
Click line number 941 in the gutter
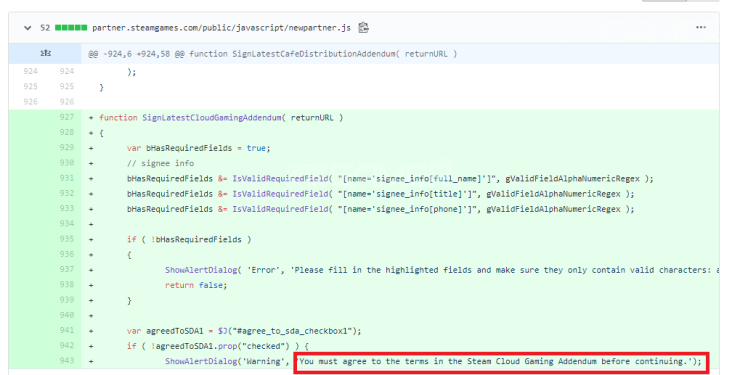point(67,330)
